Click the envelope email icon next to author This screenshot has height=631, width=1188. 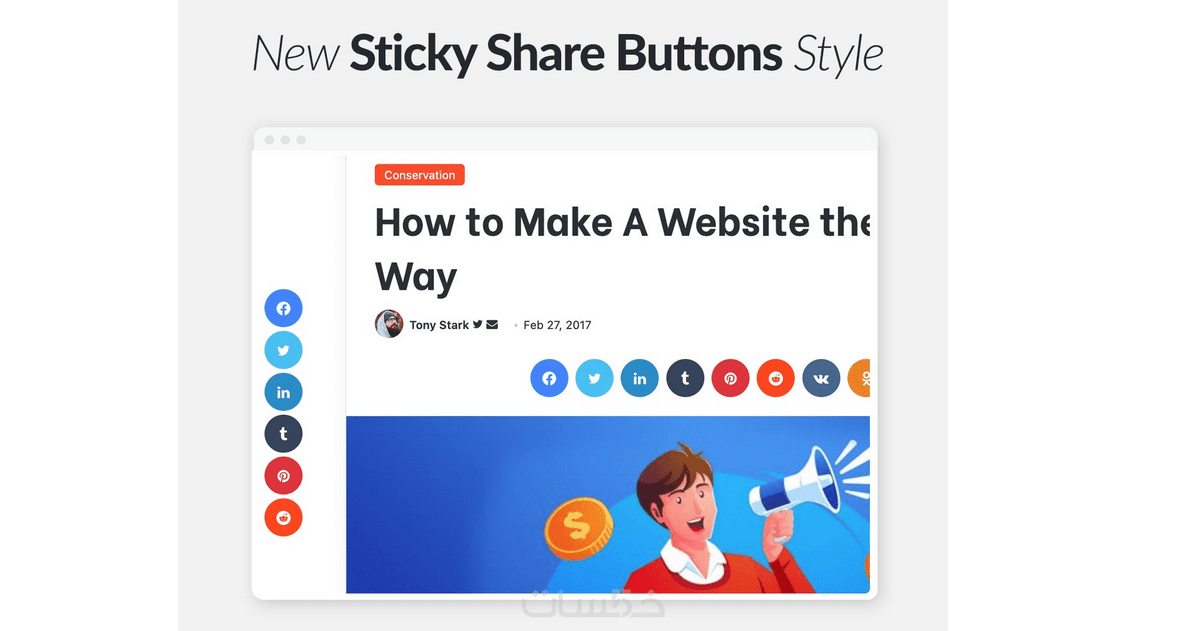point(492,324)
